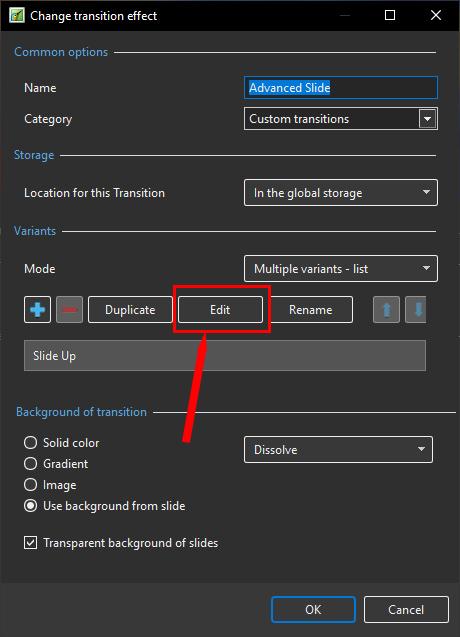Close the dialog with X icon
This screenshot has width=460, height=637.
436,15
